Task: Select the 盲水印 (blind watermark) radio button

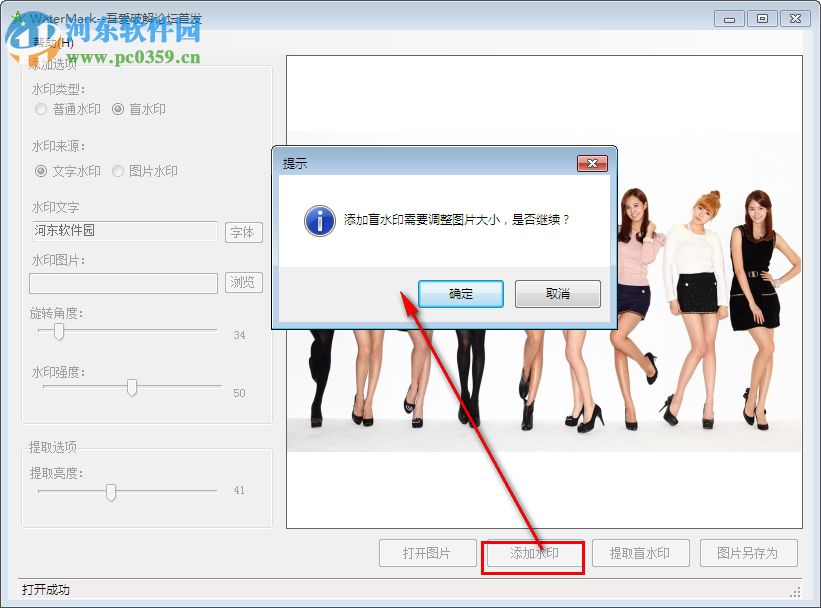Action: [x=118, y=110]
